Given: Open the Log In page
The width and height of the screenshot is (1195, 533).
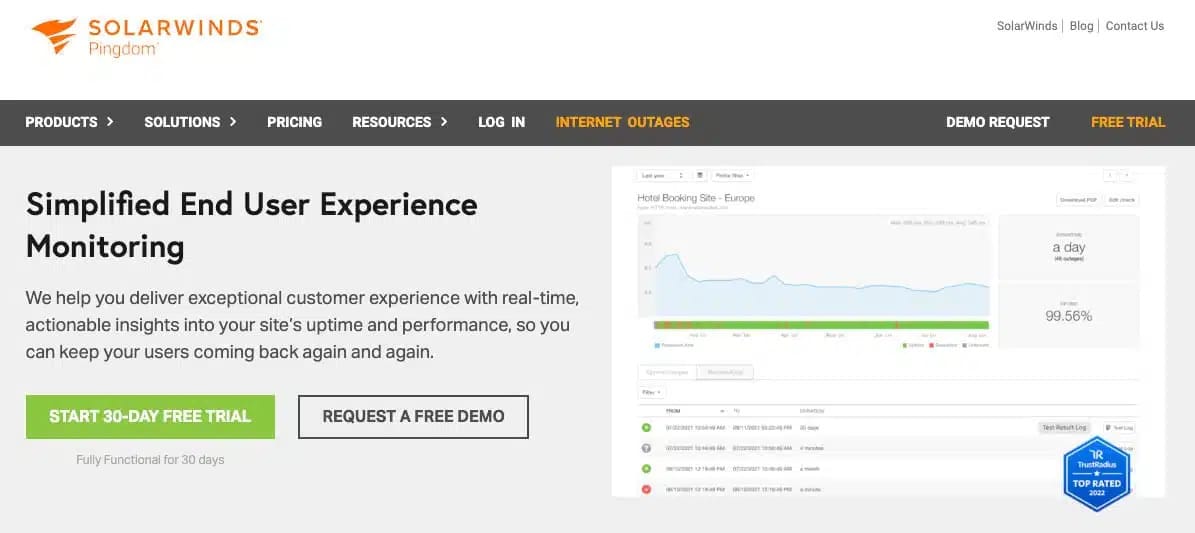Looking at the screenshot, I should [x=501, y=122].
